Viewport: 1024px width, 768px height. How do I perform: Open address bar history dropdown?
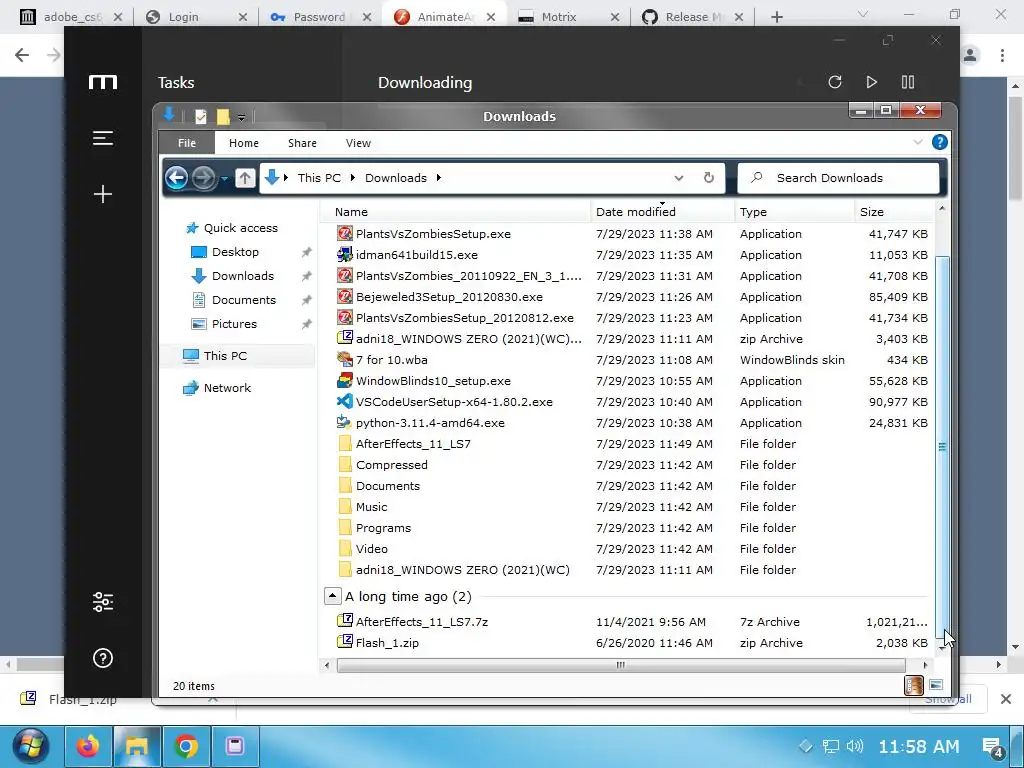(679, 178)
